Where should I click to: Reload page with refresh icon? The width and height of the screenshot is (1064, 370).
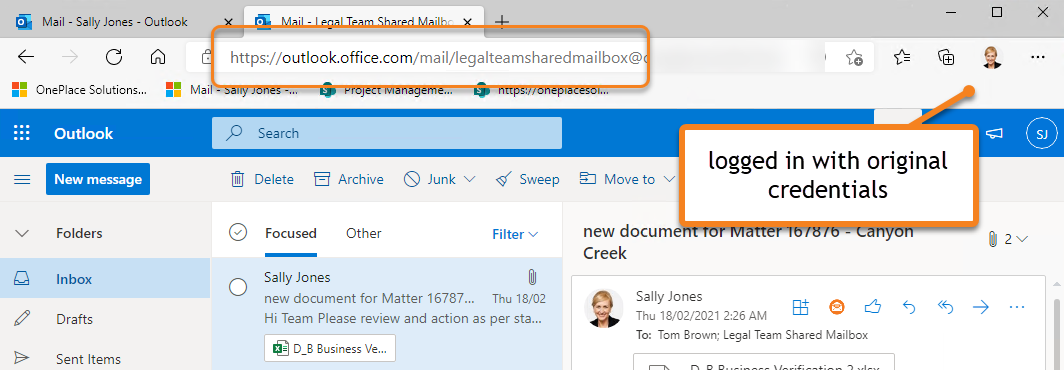pos(114,57)
